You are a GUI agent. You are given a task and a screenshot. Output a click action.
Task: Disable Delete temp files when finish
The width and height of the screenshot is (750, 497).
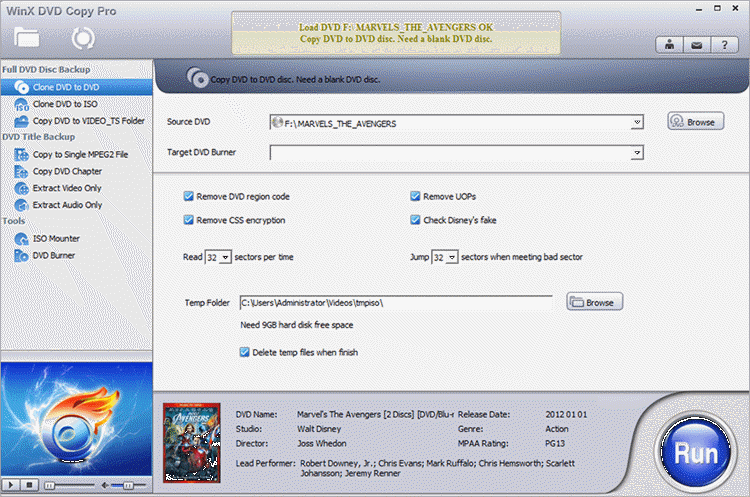pyautogui.click(x=245, y=352)
